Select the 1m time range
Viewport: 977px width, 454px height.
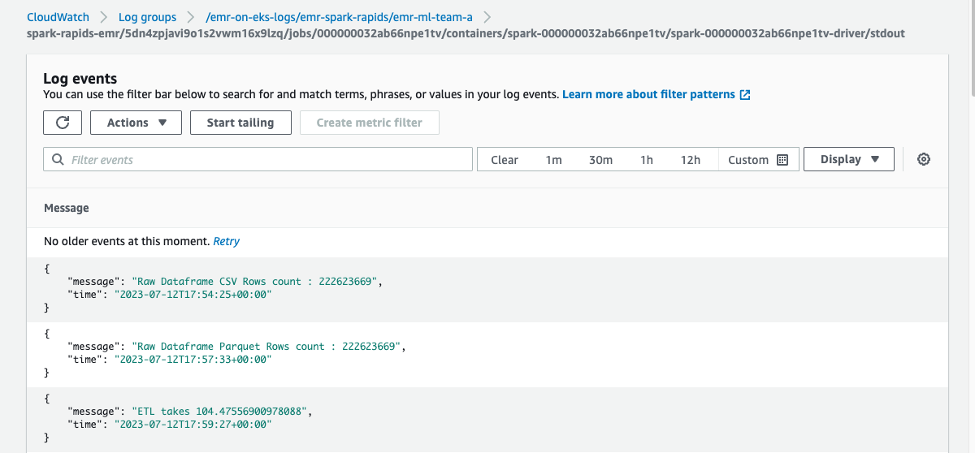pos(554,160)
